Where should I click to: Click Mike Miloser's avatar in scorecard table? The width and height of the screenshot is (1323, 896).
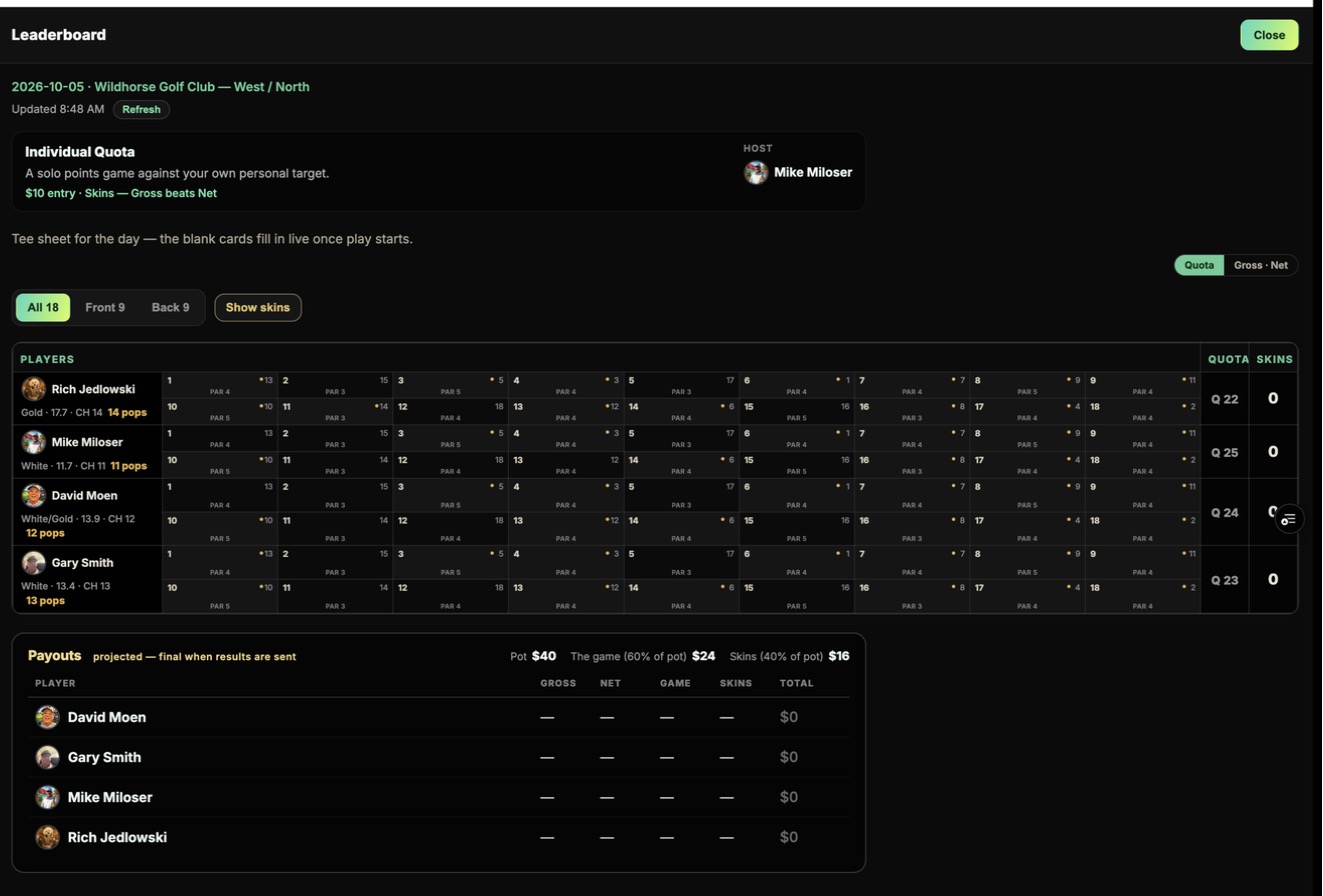pyautogui.click(x=34, y=442)
